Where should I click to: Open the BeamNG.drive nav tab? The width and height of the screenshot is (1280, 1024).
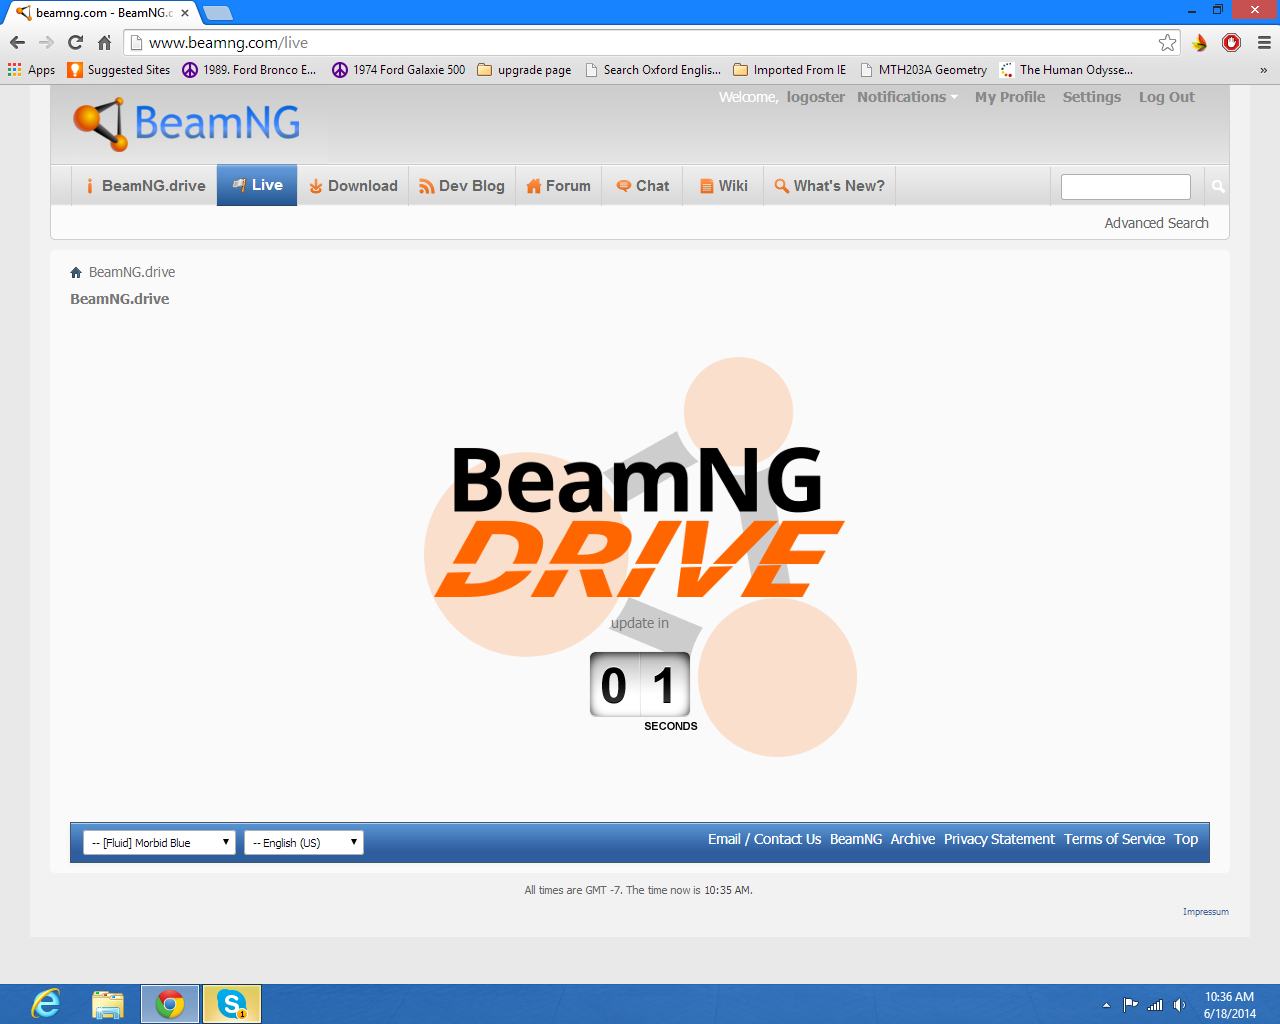144,186
